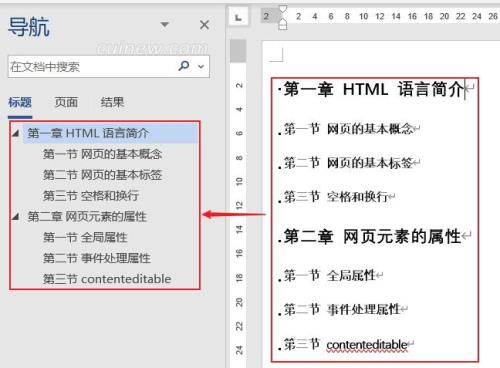Screen dimensions: 500x368
Task: Switch to the 结果 tab
Action: tap(112, 102)
